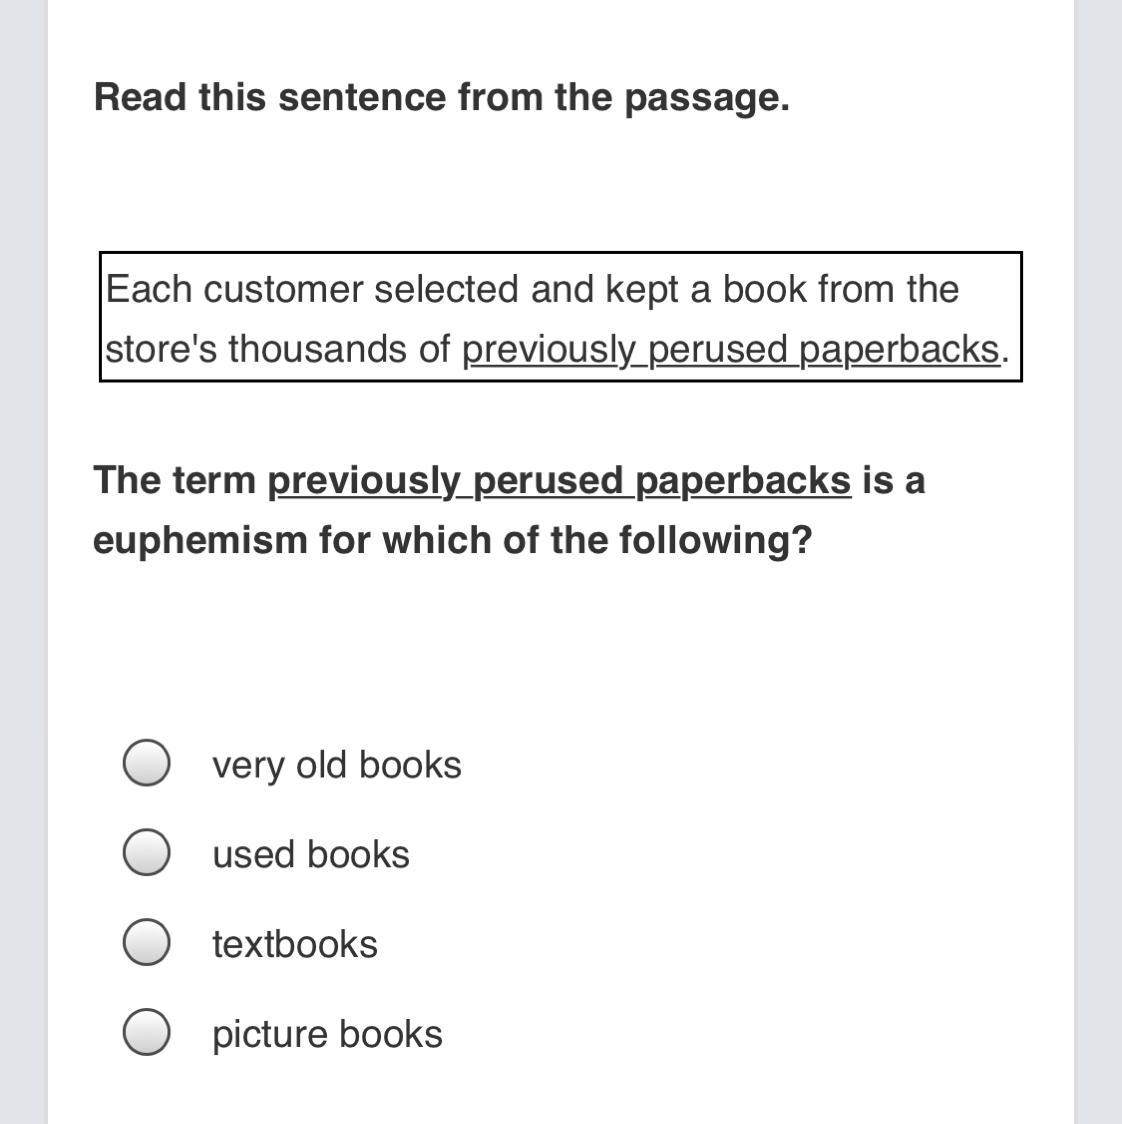Click the "picture books" answer label text
Screen dimensions: 1122x1124
click(x=328, y=1034)
